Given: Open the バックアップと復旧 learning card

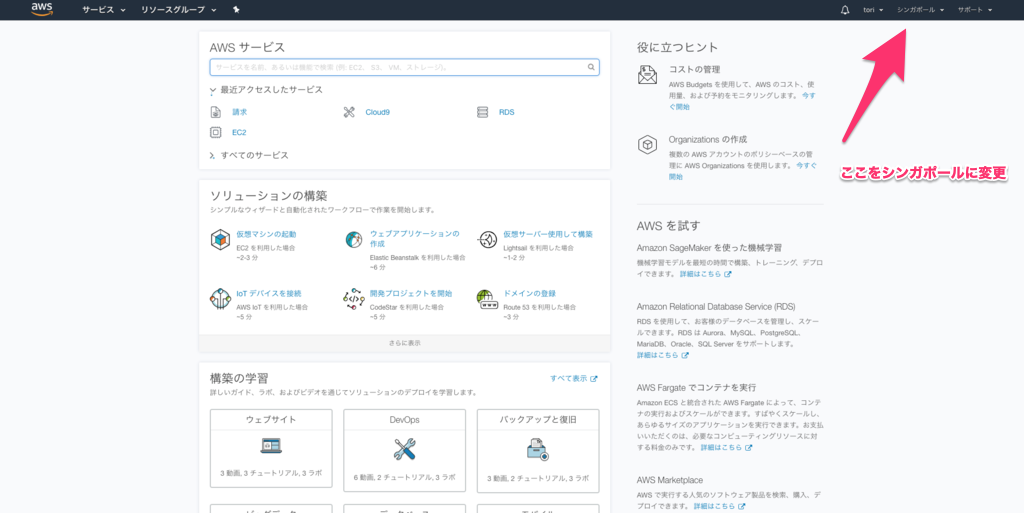Looking at the screenshot, I should (x=538, y=450).
